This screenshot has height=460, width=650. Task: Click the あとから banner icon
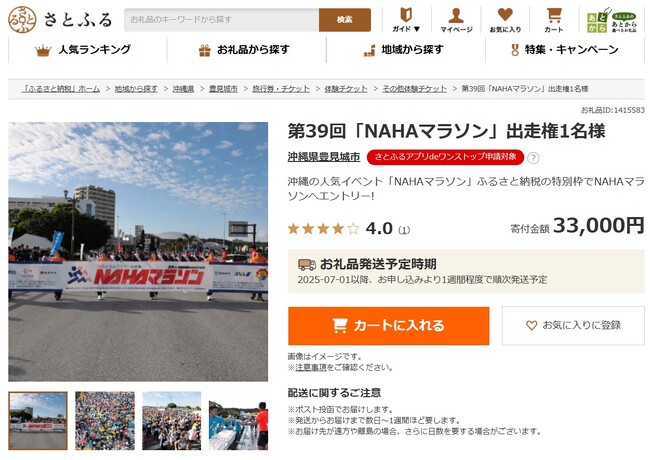[612, 20]
